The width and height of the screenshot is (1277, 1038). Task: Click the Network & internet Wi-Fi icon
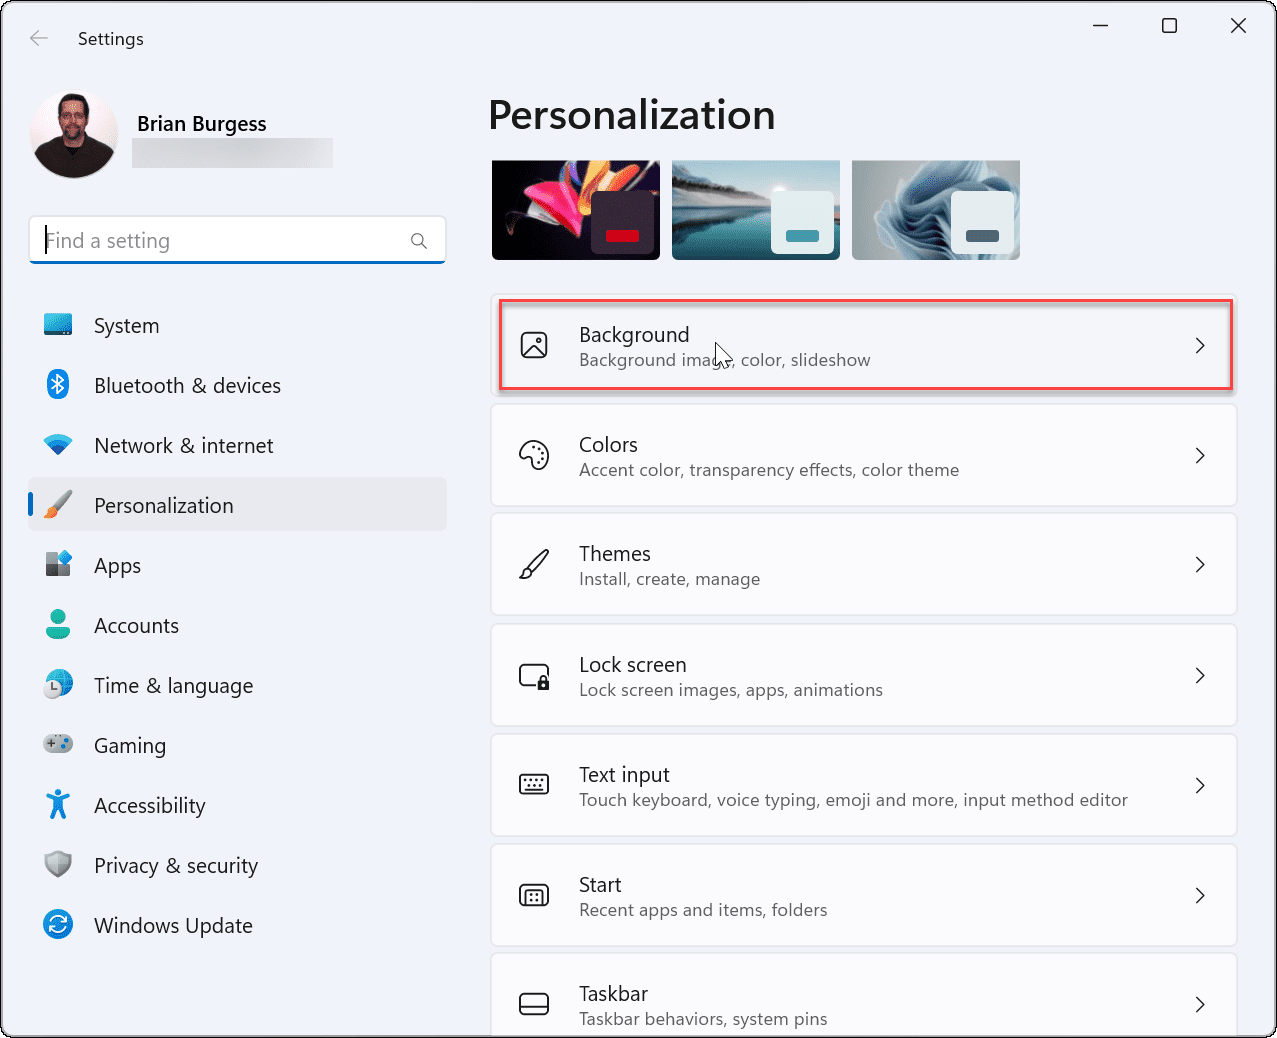(x=58, y=444)
